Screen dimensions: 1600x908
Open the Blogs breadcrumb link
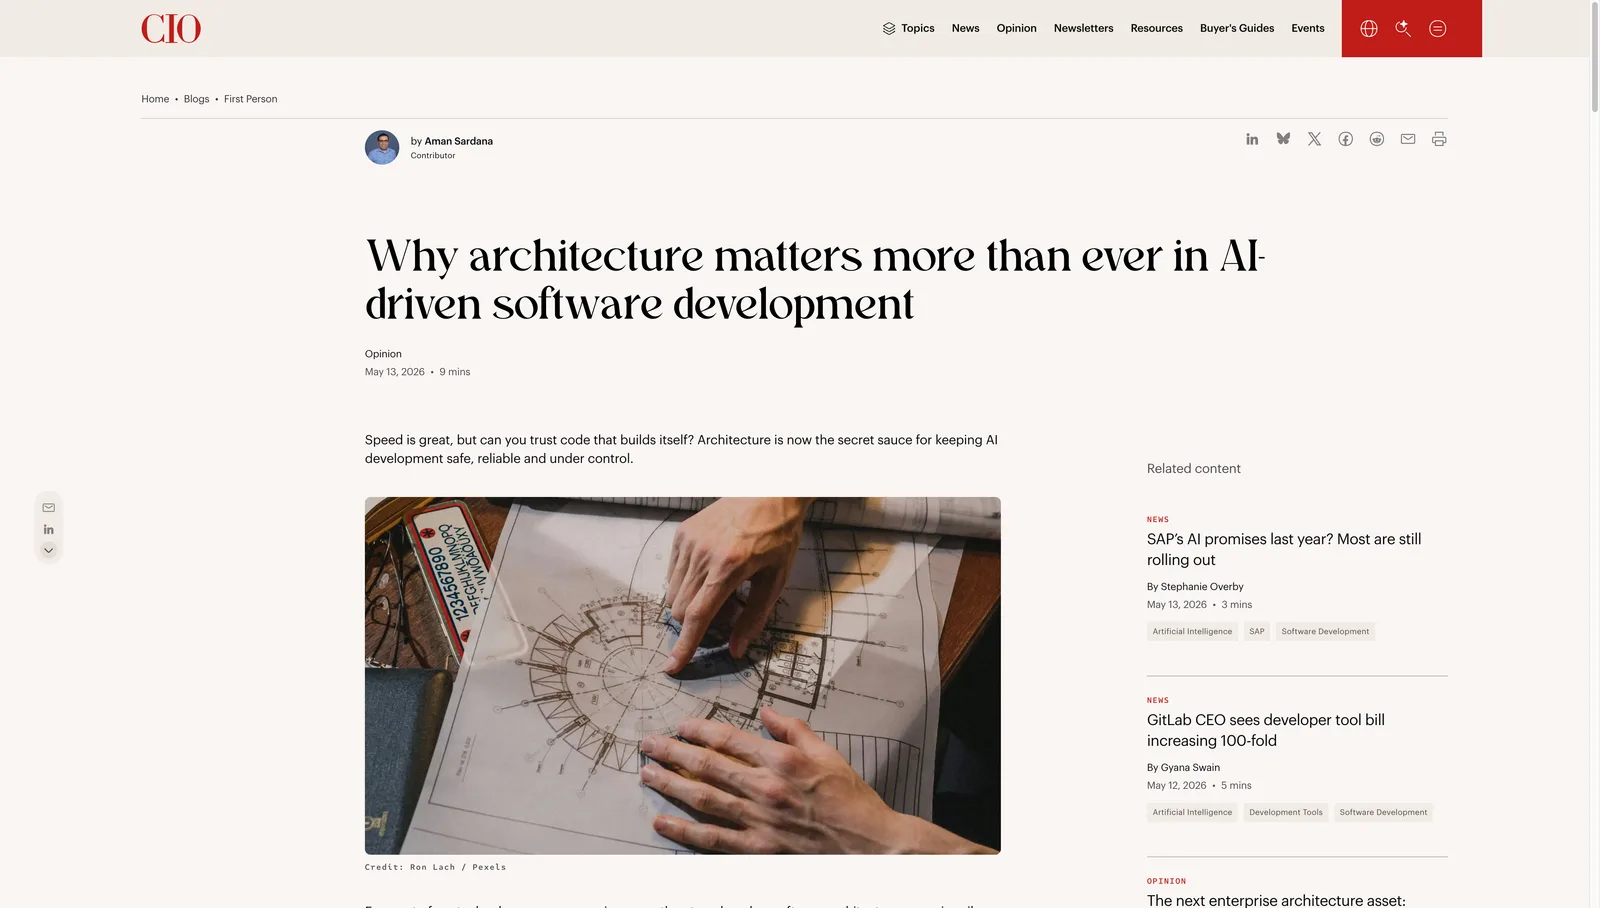[x=196, y=99]
